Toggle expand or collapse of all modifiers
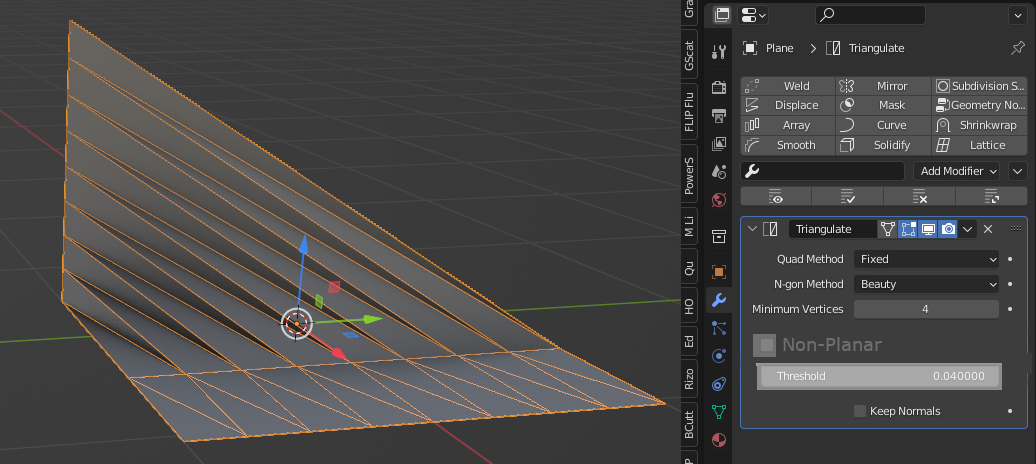This screenshot has height=464, width=1036. (x=991, y=196)
